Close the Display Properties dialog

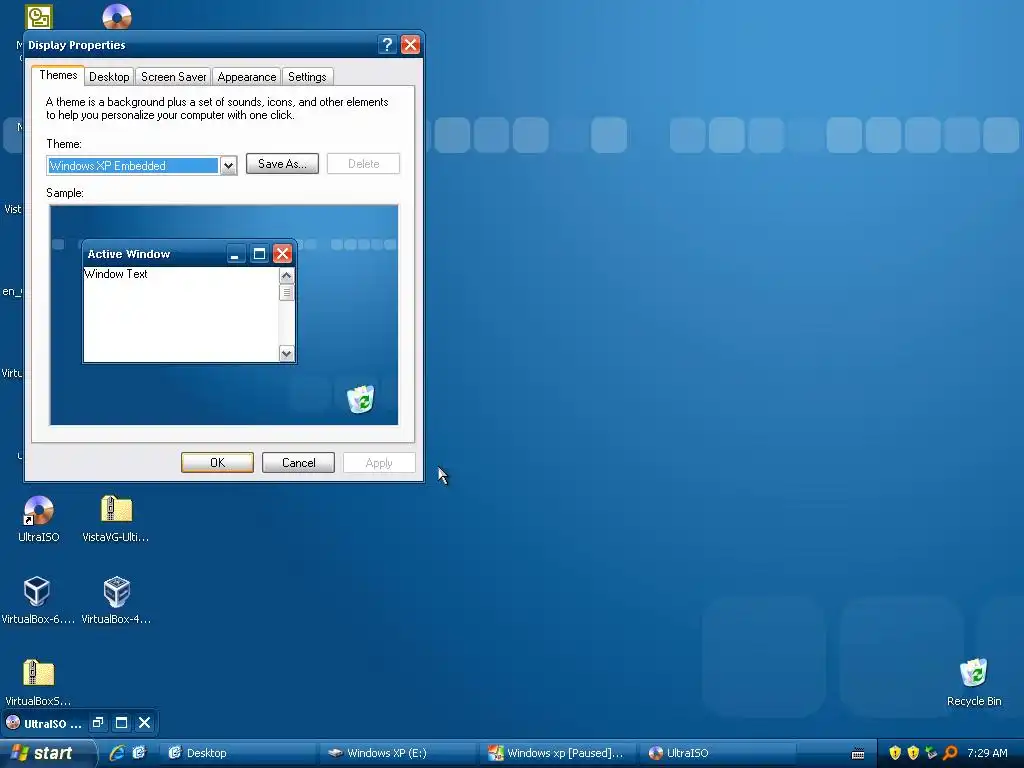coord(410,44)
